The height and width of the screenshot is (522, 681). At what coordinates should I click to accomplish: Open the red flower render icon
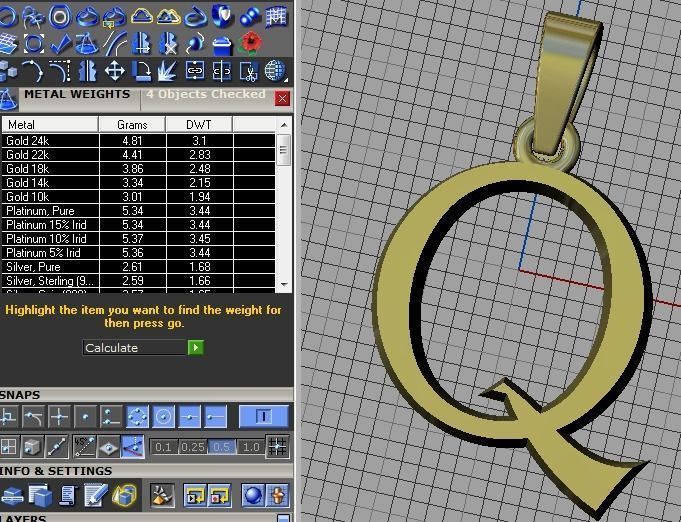250,43
